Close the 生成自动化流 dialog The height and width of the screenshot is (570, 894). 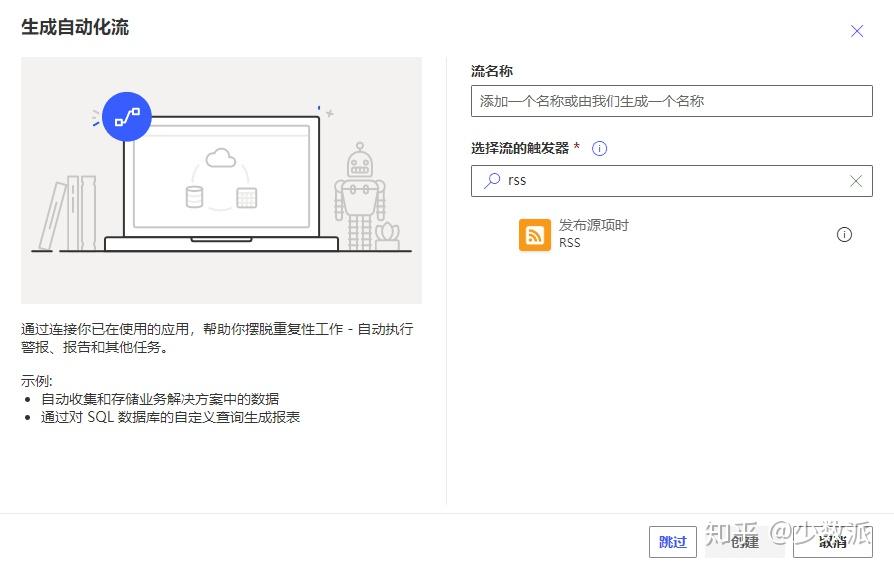pos(857,31)
